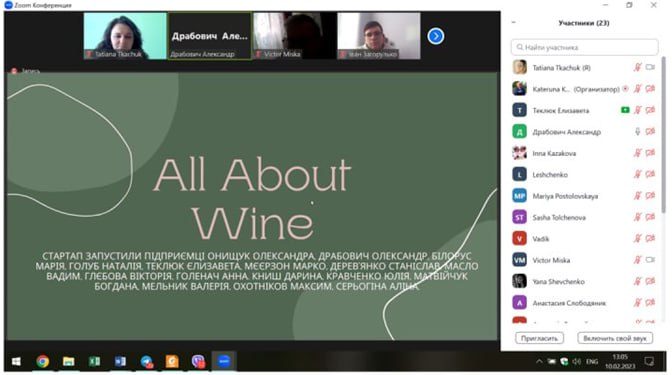Select Victor Miska's video thumbnail
Image resolution: width=672 pixels, height=375 pixels.
click(x=294, y=36)
